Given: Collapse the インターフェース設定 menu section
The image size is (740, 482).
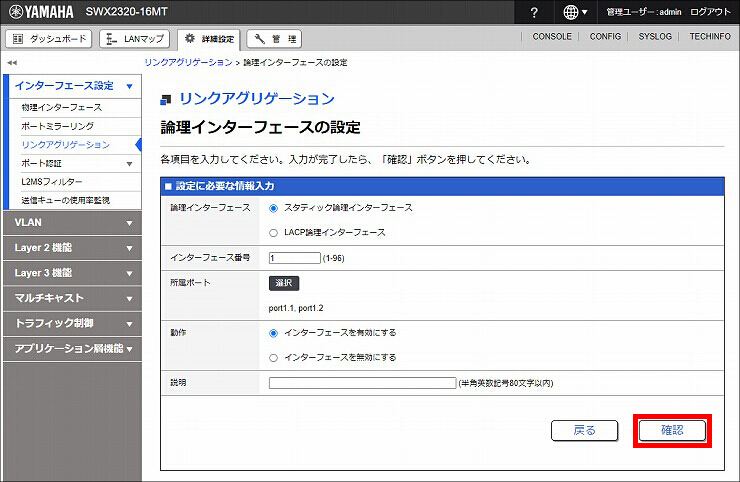Looking at the screenshot, I should point(75,86).
